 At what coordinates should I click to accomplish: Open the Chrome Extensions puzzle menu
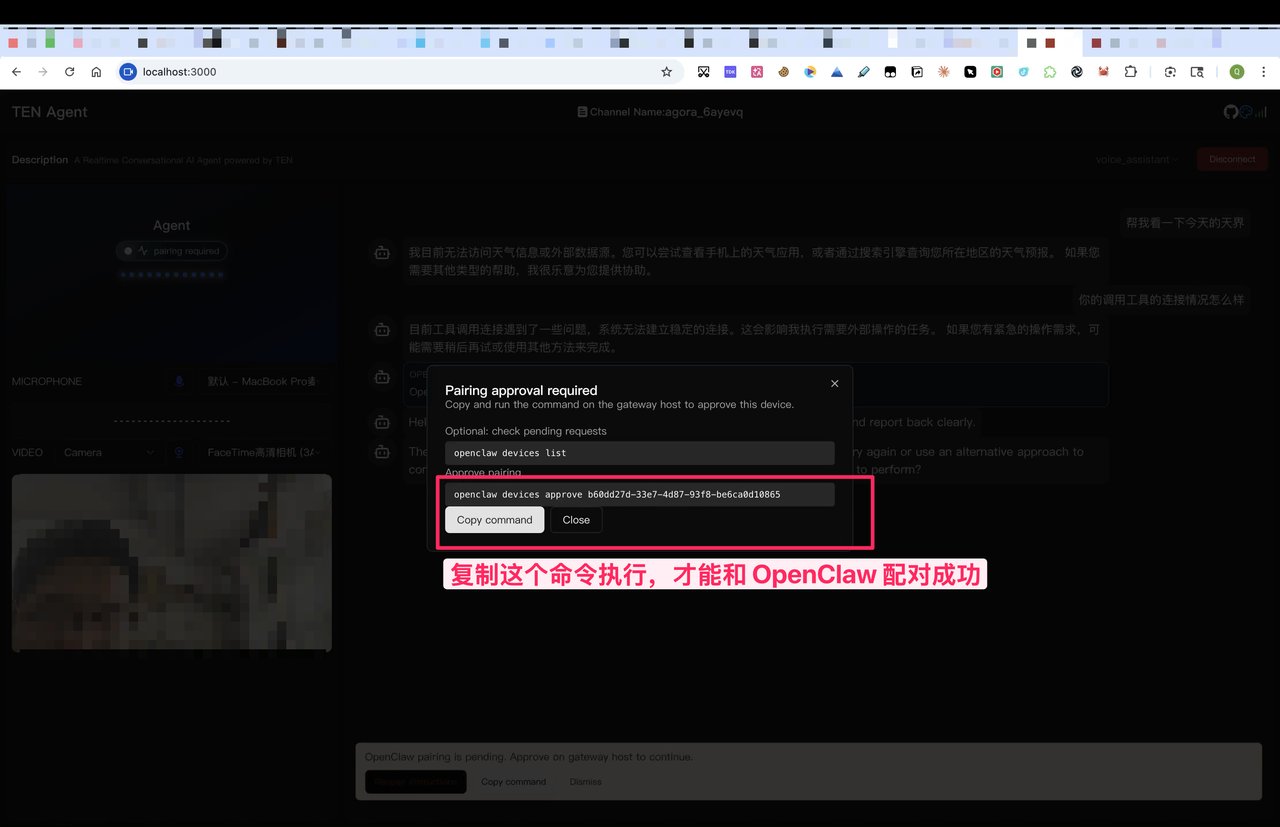1131,72
